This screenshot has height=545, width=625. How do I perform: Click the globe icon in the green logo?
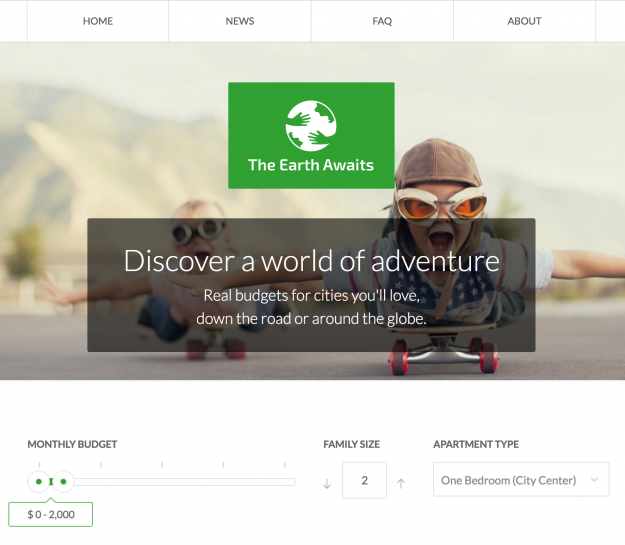click(x=310, y=125)
